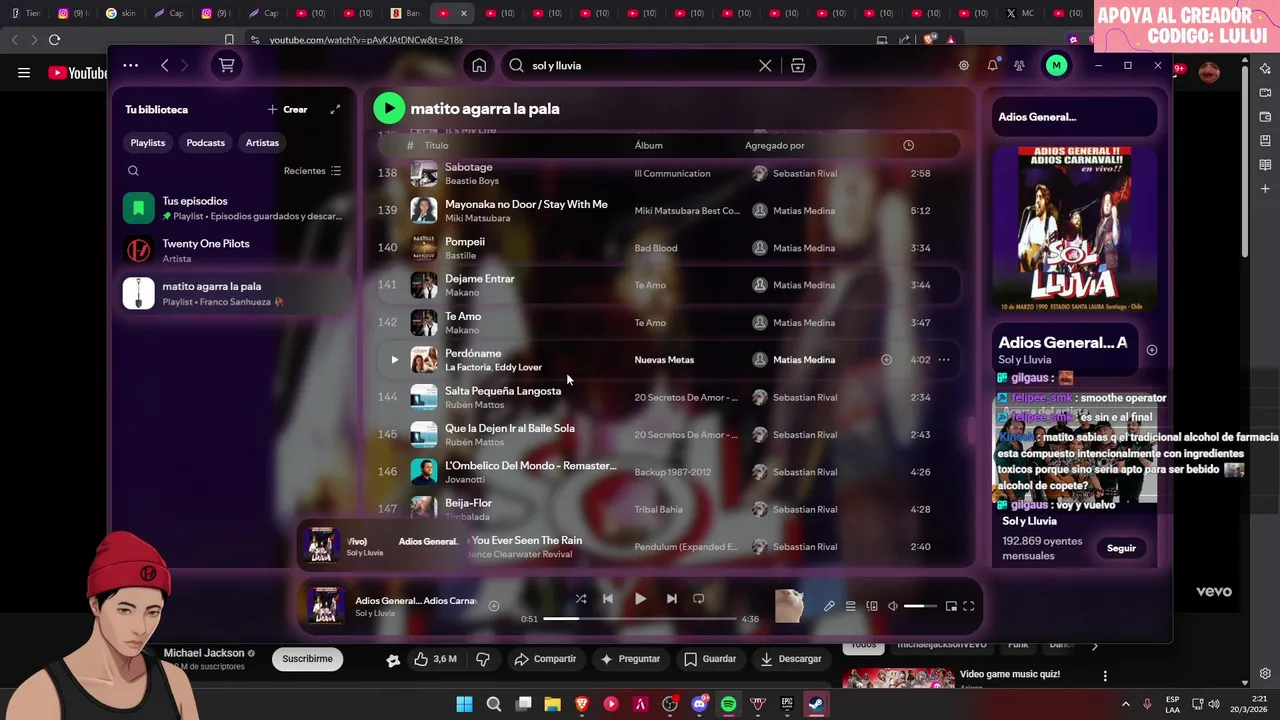Click the Adios General album cover art
The height and width of the screenshot is (720, 1280).
click(x=1075, y=229)
